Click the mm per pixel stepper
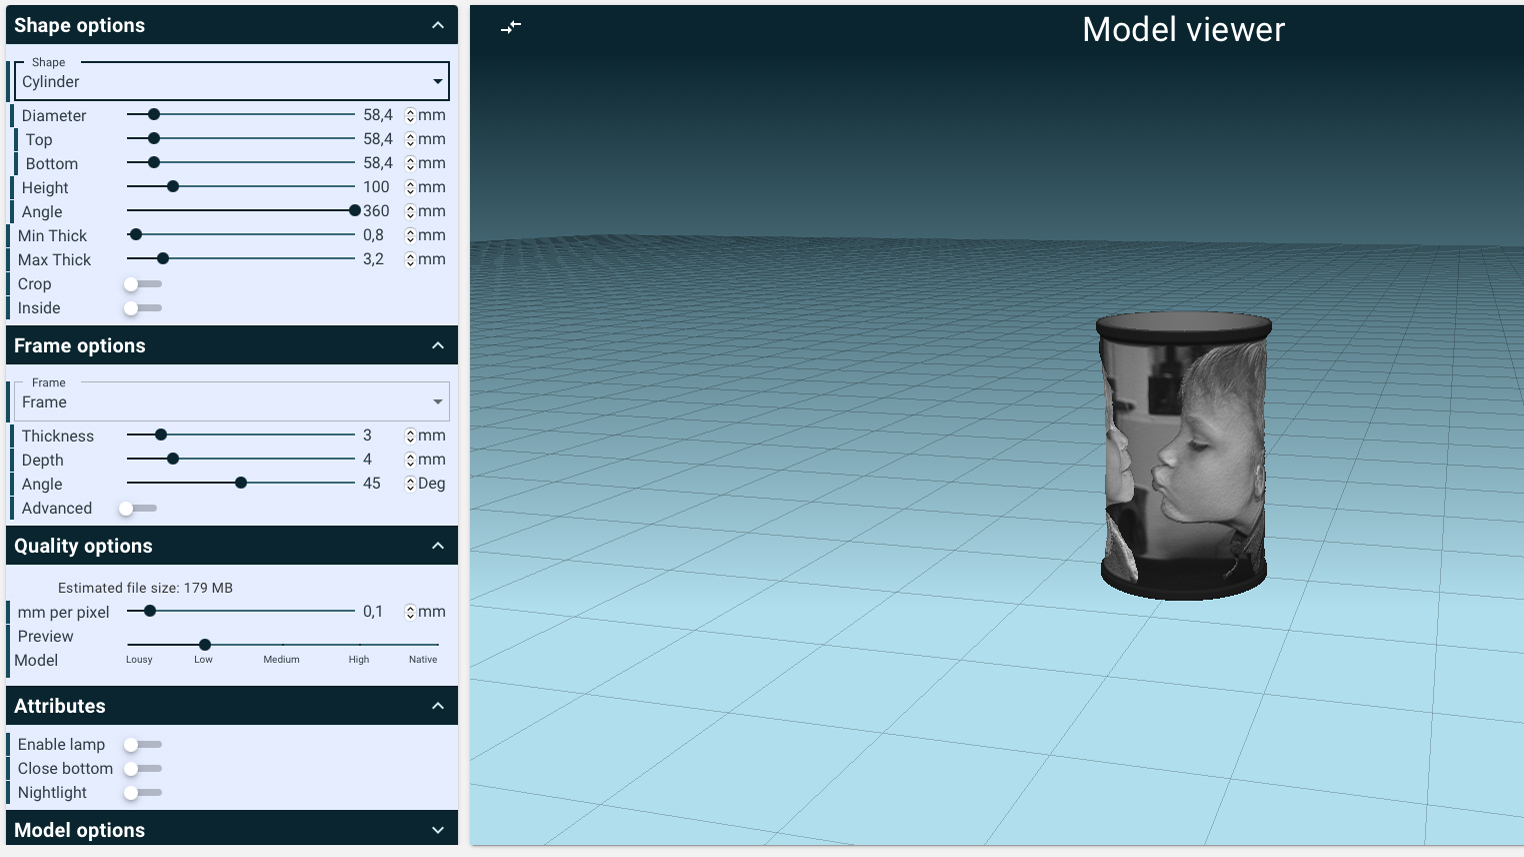The height and width of the screenshot is (857, 1524). (410, 612)
